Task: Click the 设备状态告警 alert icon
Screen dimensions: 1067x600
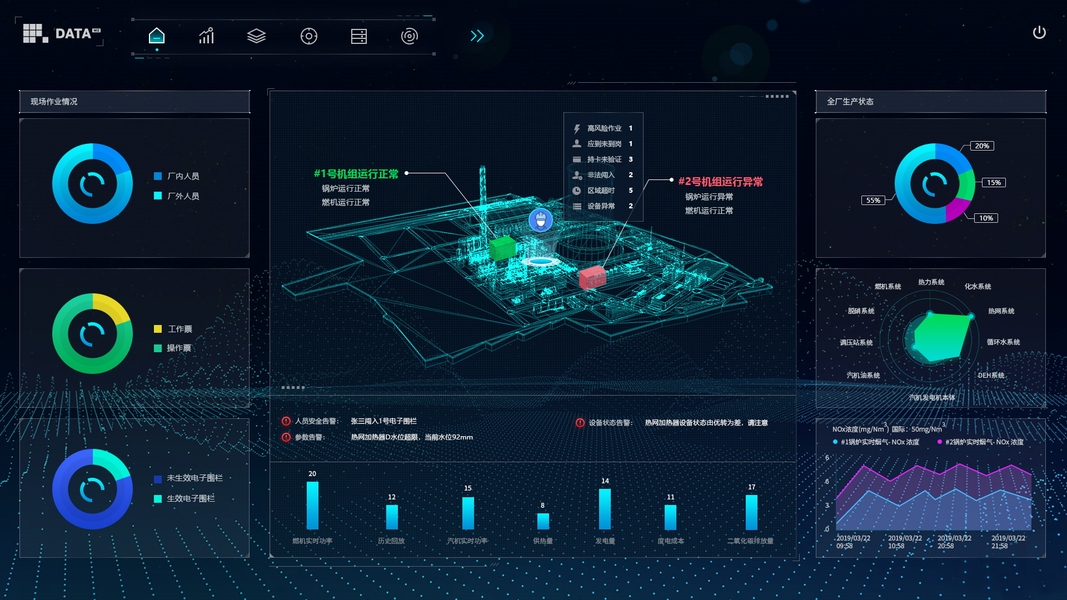Action: (580, 422)
